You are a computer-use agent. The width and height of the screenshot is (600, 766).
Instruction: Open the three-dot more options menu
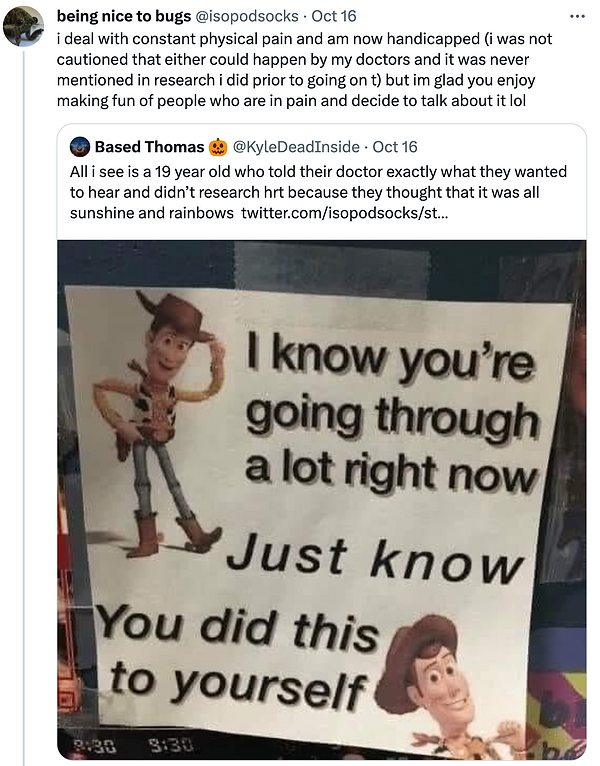tap(577, 17)
